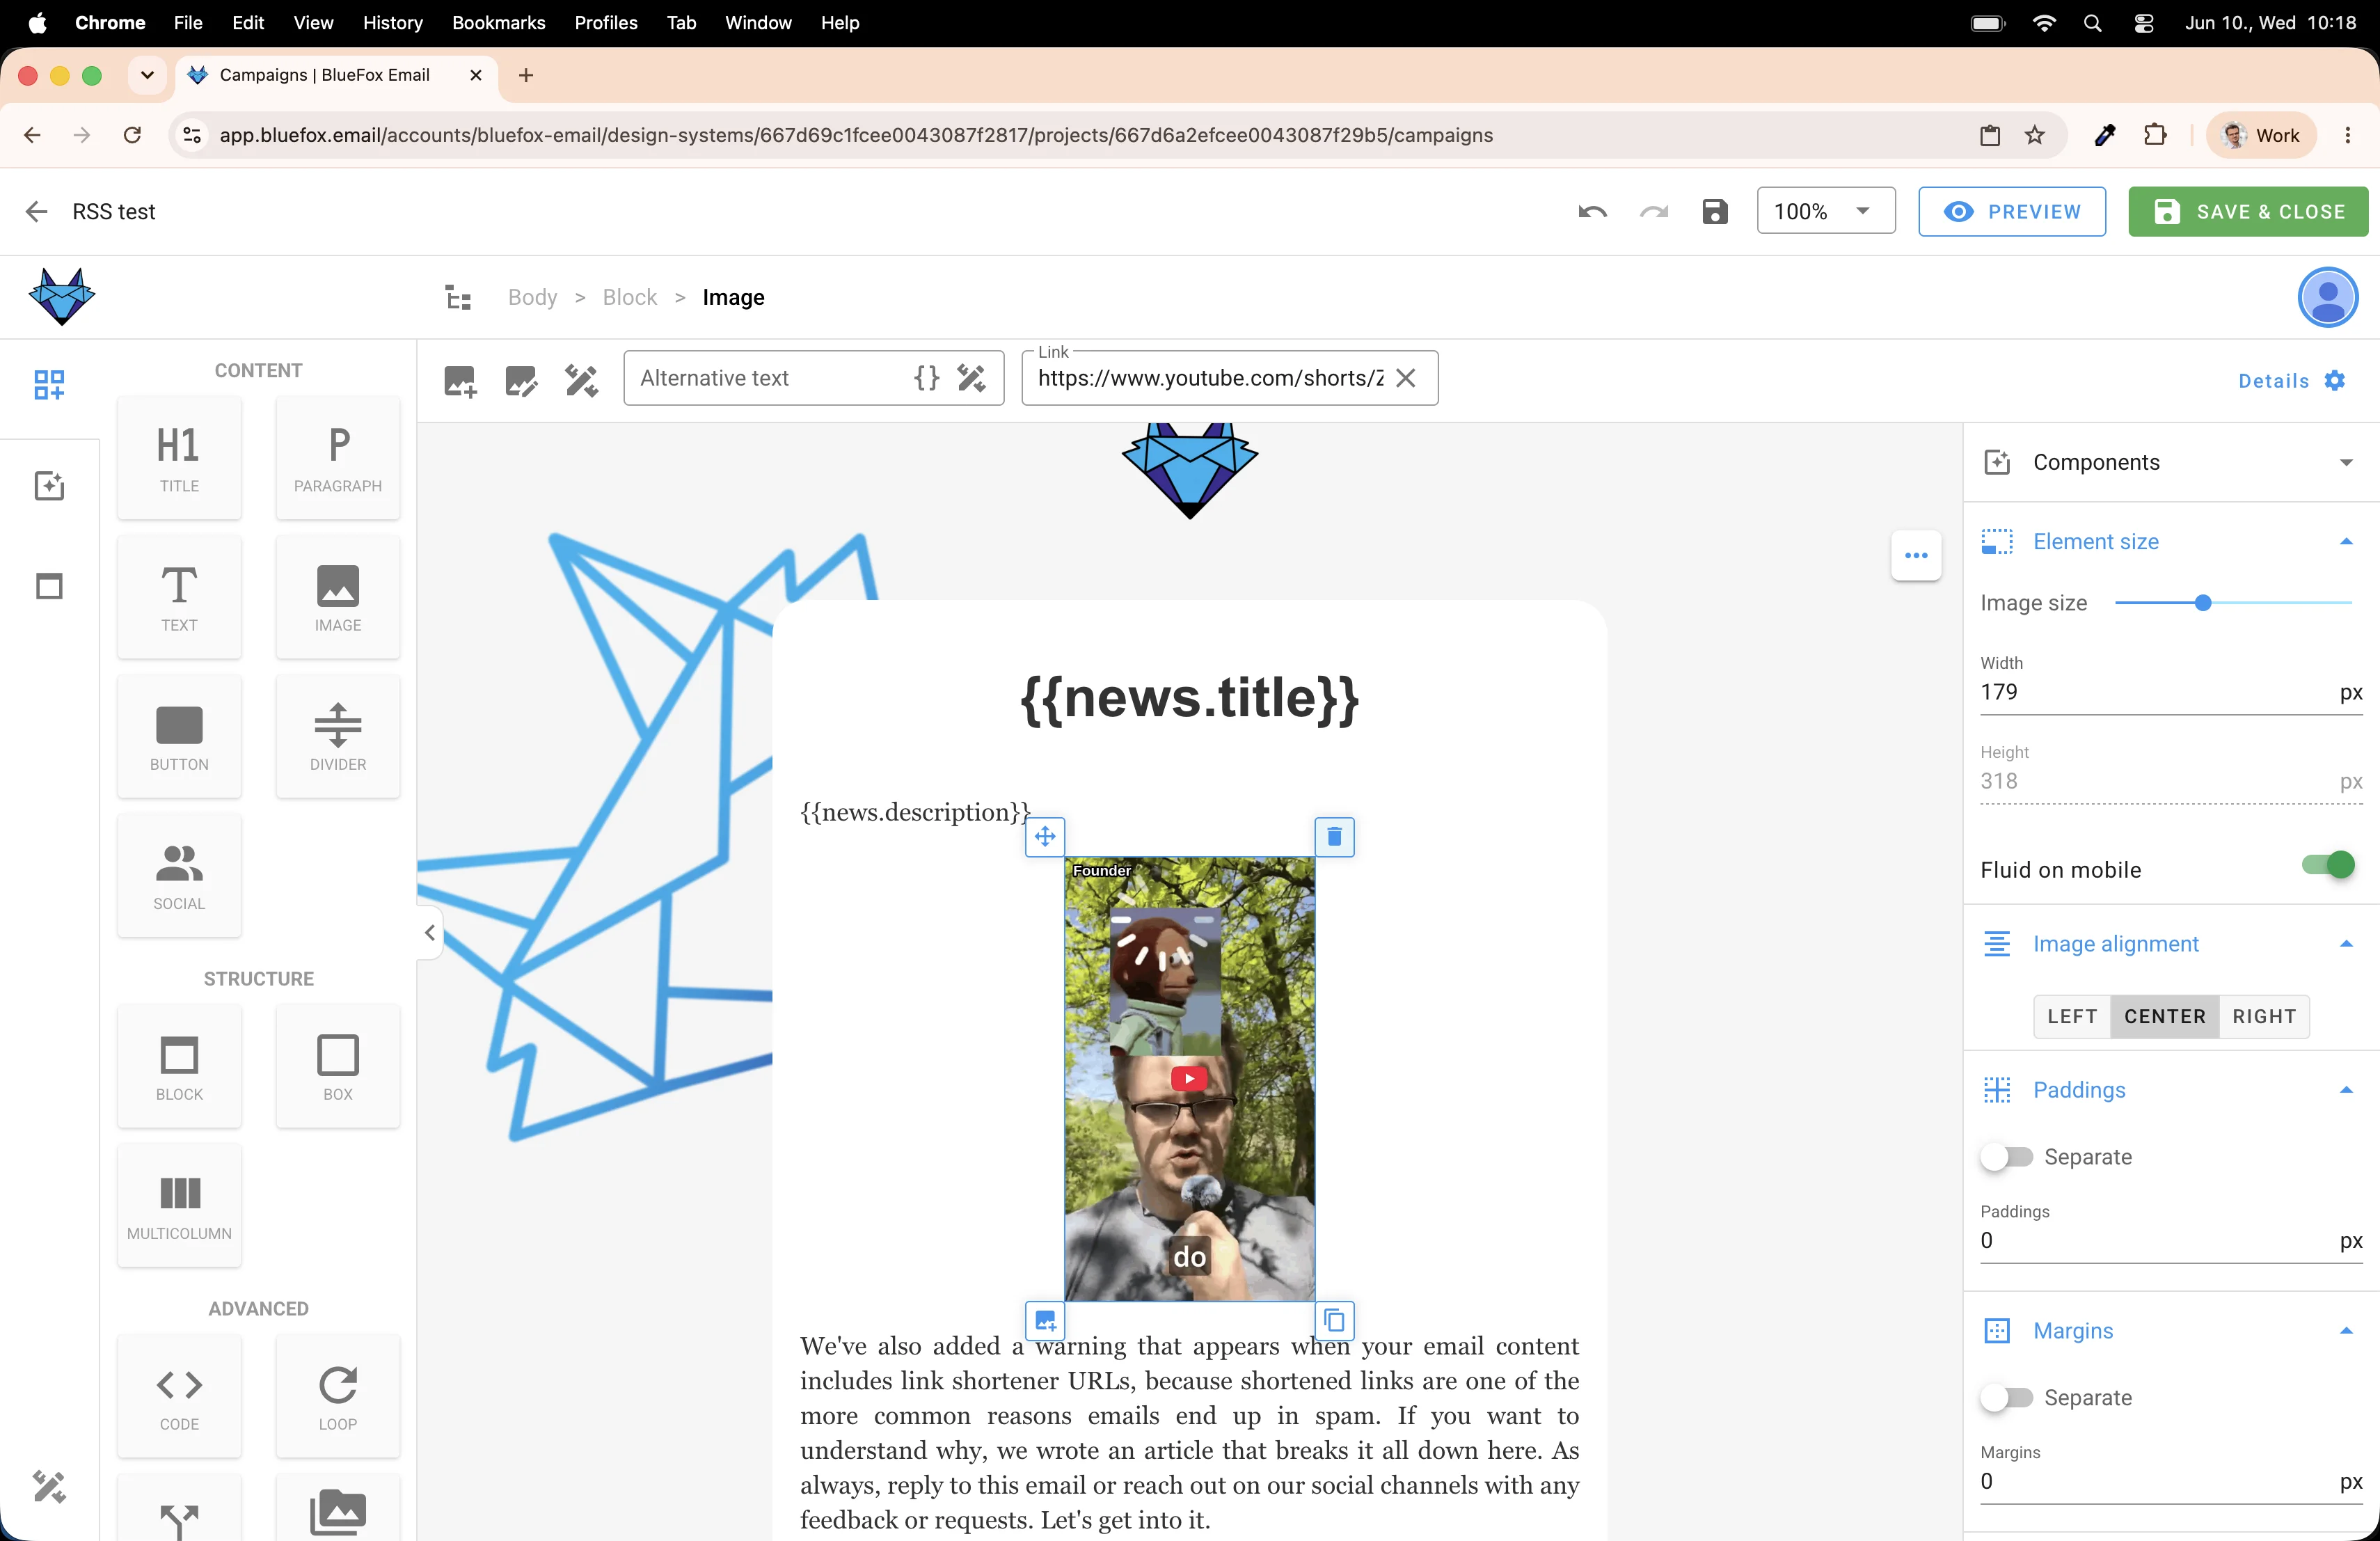This screenshot has width=2380, height=1541.
Task: Open the Profiles menu
Action: point(605,22)
